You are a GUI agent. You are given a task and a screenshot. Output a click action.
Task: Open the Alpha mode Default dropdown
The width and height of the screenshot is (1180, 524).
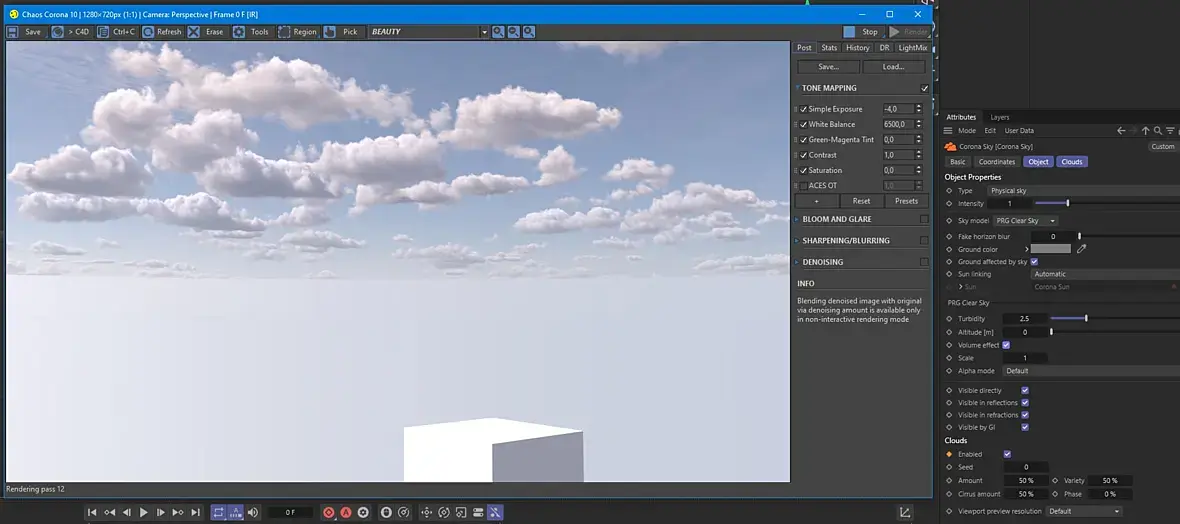point(1091,371)
